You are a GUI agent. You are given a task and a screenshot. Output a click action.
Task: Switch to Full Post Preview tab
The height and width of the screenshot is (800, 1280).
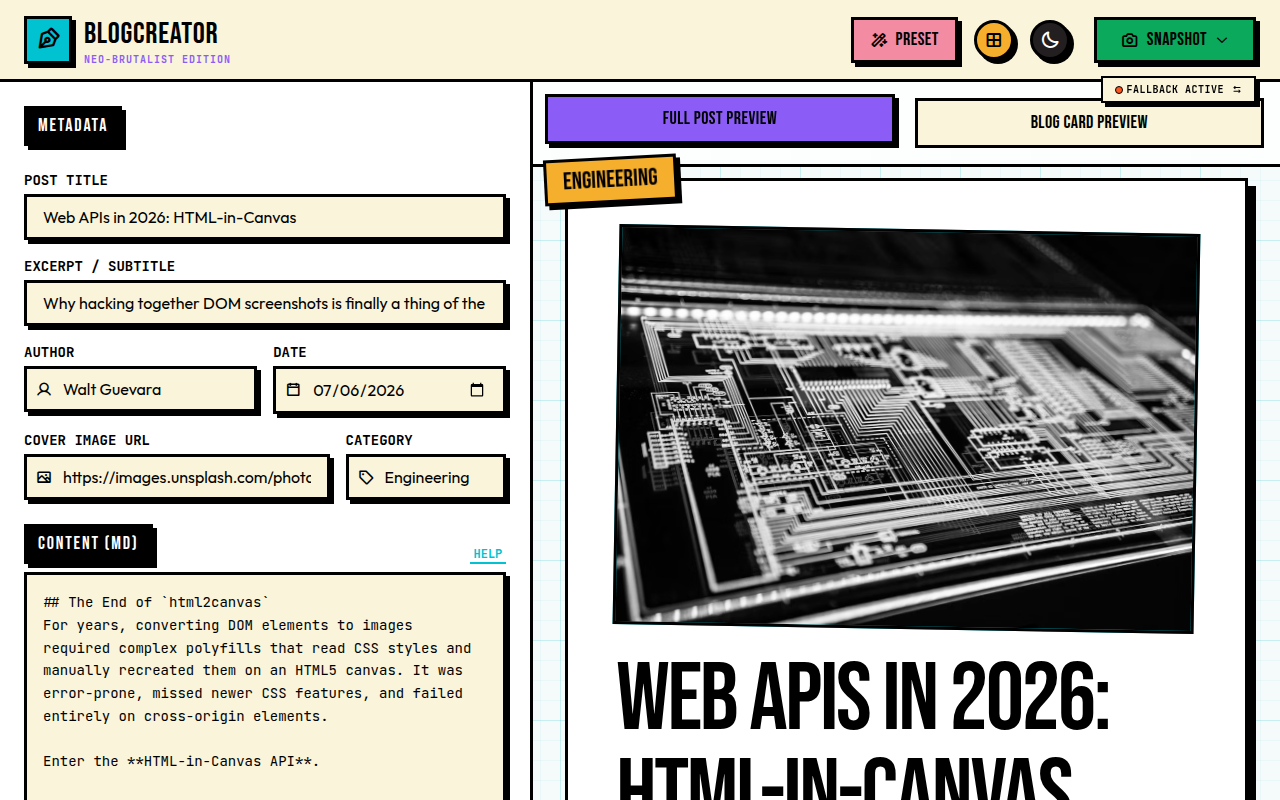tap(719, 118)
